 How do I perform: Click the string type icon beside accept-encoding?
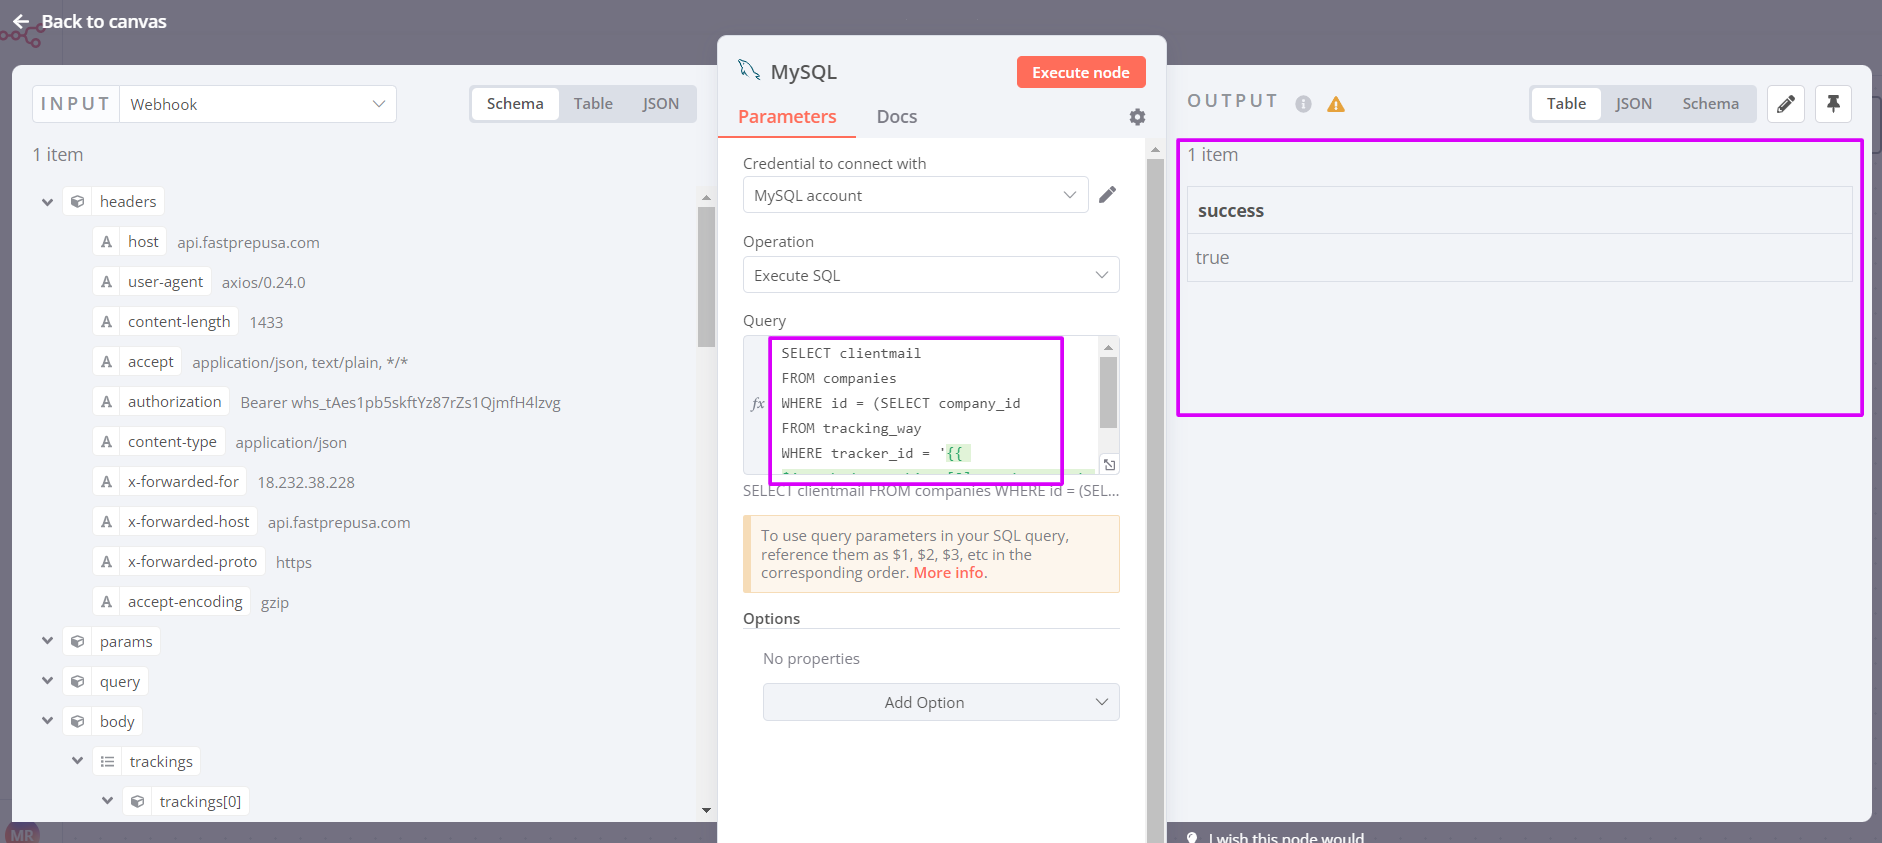point(106,602)
